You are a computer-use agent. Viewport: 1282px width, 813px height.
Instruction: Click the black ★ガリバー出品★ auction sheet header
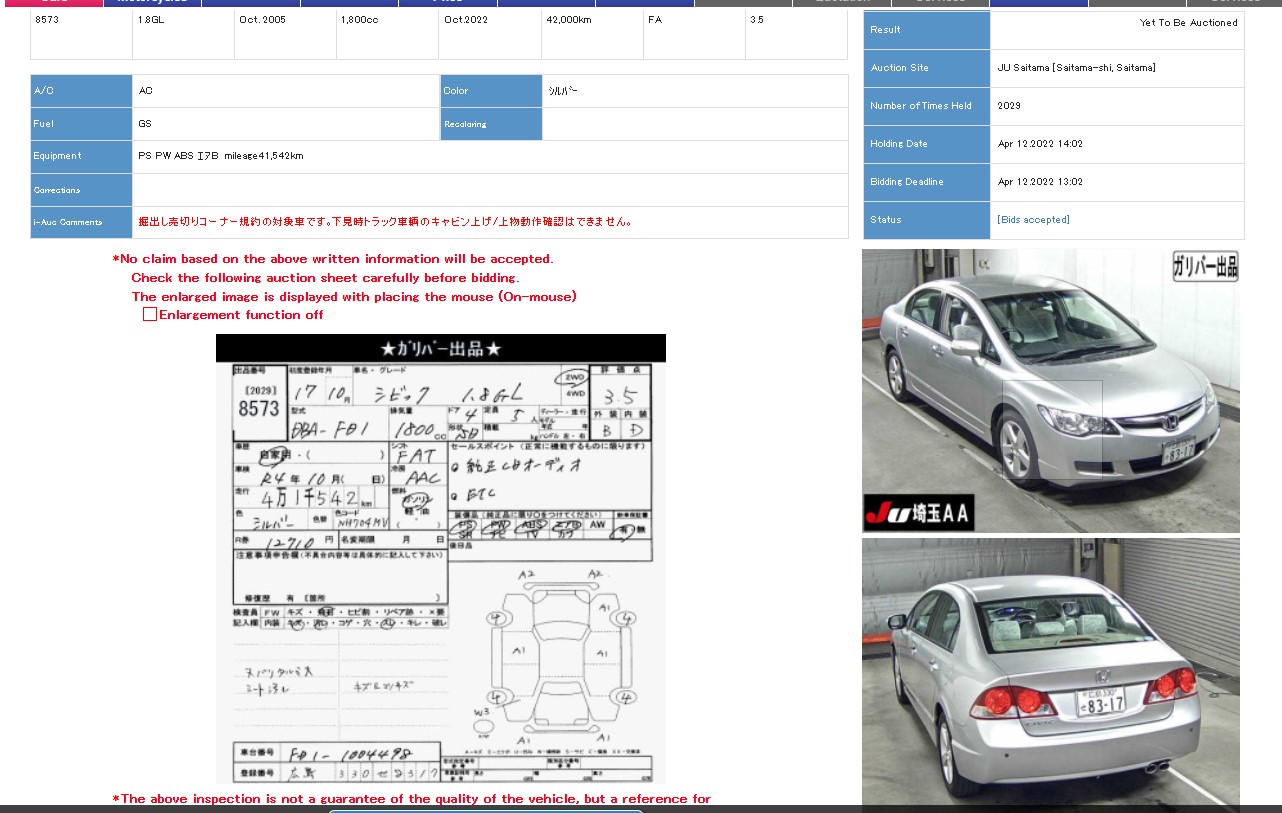(x=440, y=348)
